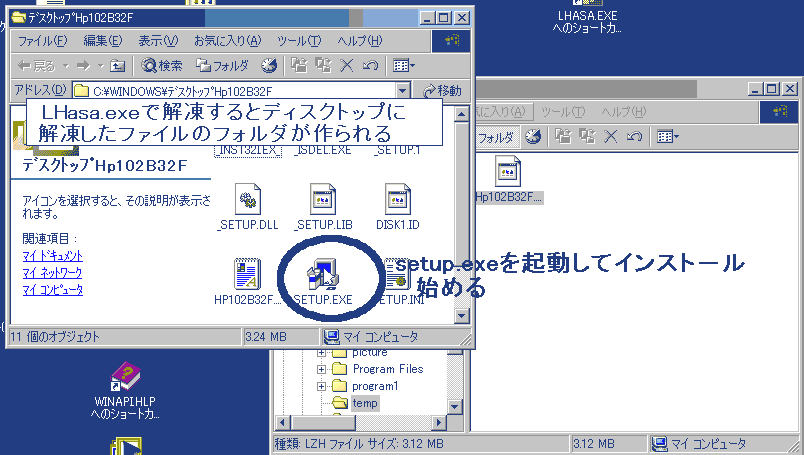This screenshot has width=804, height=455.
Task: Open the Views dropdown in toolbar
Action: (404, 66)
